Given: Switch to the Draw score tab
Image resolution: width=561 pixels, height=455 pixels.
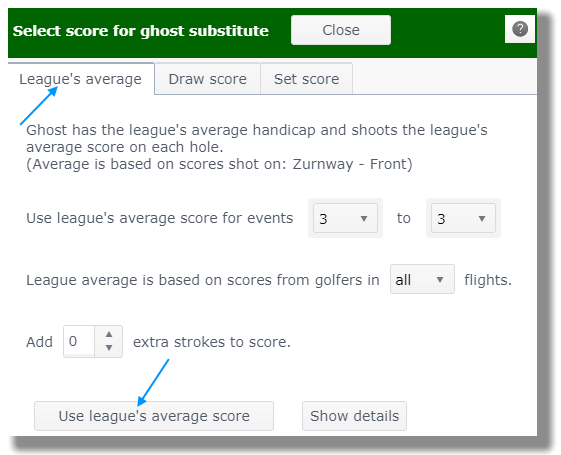Looking at the screenshot, I should 208,79.
